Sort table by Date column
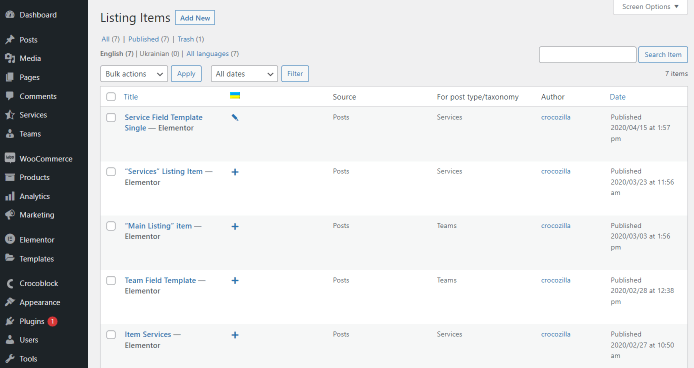Image resolution: width=694 pixels, height=368 pixels. (617, 97)
